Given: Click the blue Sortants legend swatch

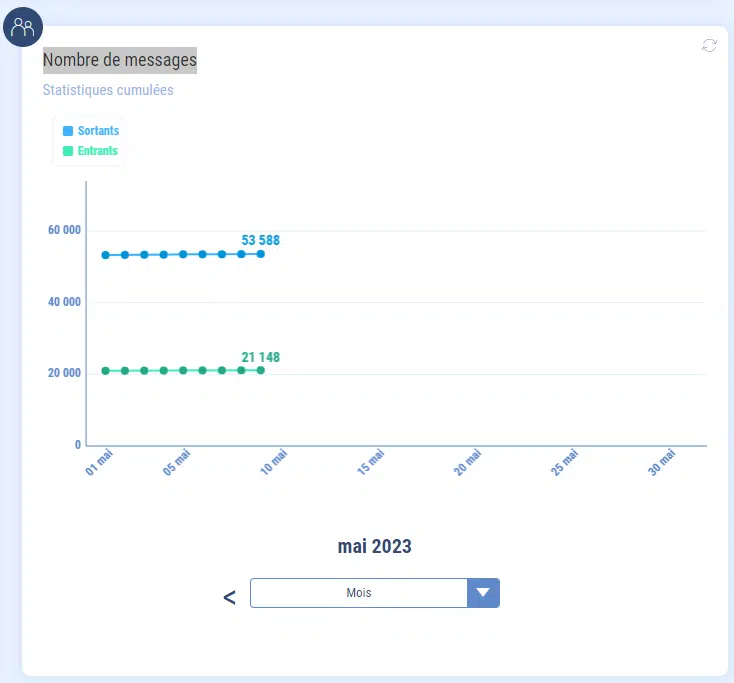Looking at the screenshot, I should 68,131.
